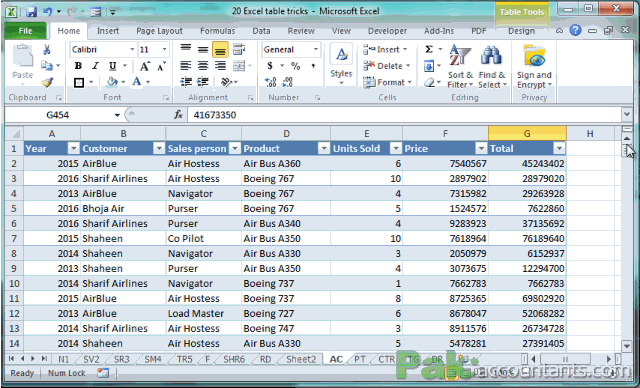This screenshot has height=388, width=640.
Task: Click the Insert cells button
Action: (x=385, y=49)
